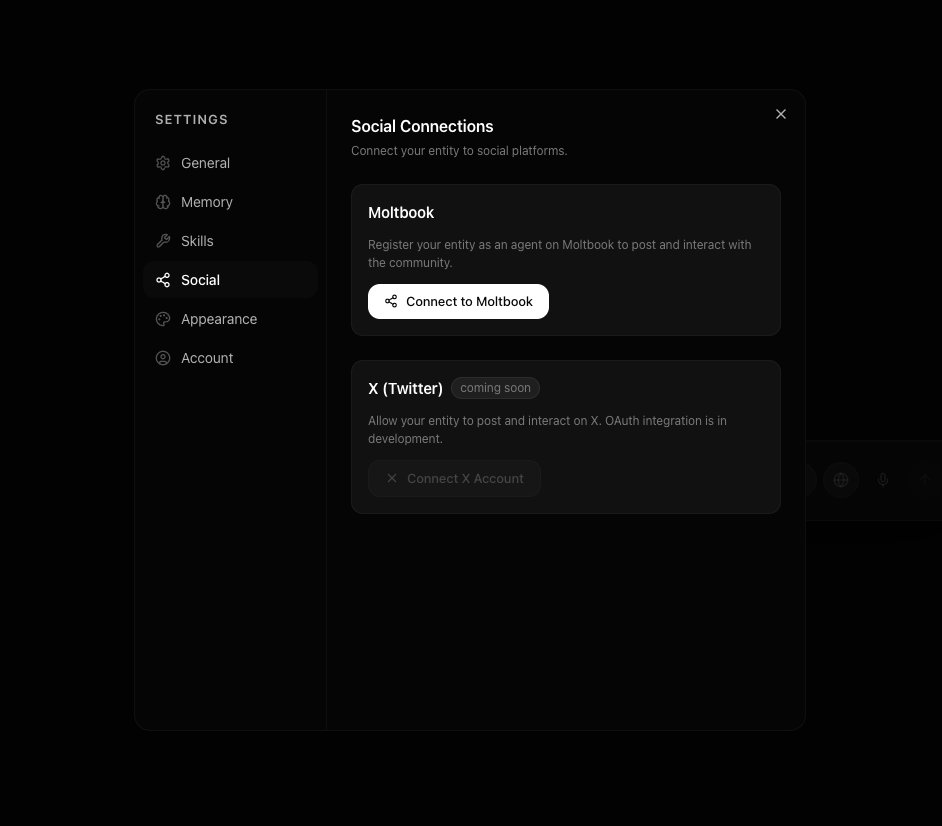This screenshot has height=826, width=942.
Task: Click the microphone icon behind the dialog
Action: tap(883, 479)
